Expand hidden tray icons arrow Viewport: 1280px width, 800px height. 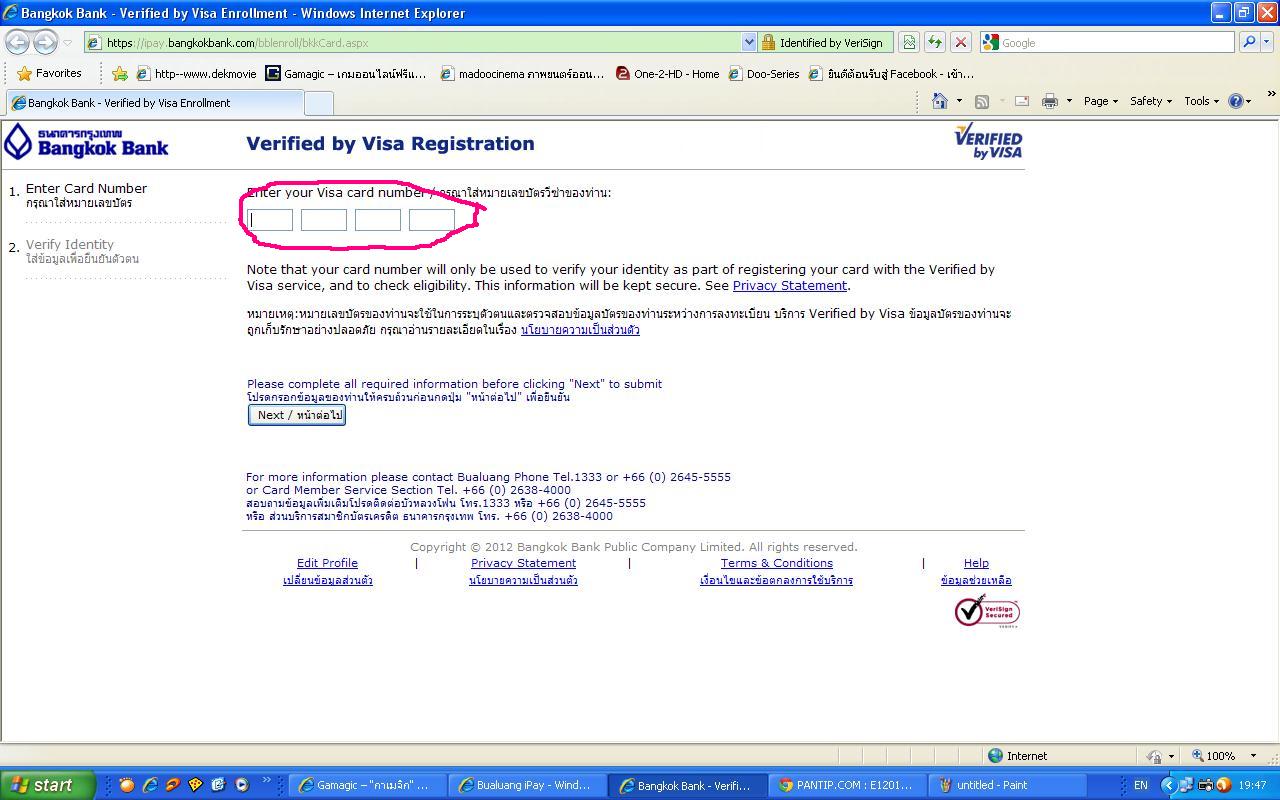pyautogui.click(x=1167, y=785)
